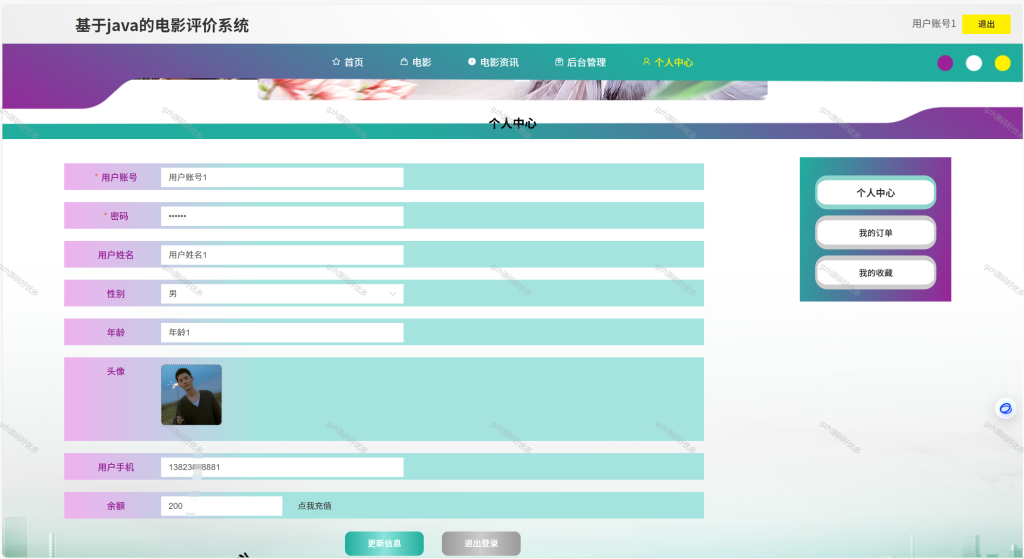Select the white theme color circle
The image size is (1024, 559).
point(974,63)
